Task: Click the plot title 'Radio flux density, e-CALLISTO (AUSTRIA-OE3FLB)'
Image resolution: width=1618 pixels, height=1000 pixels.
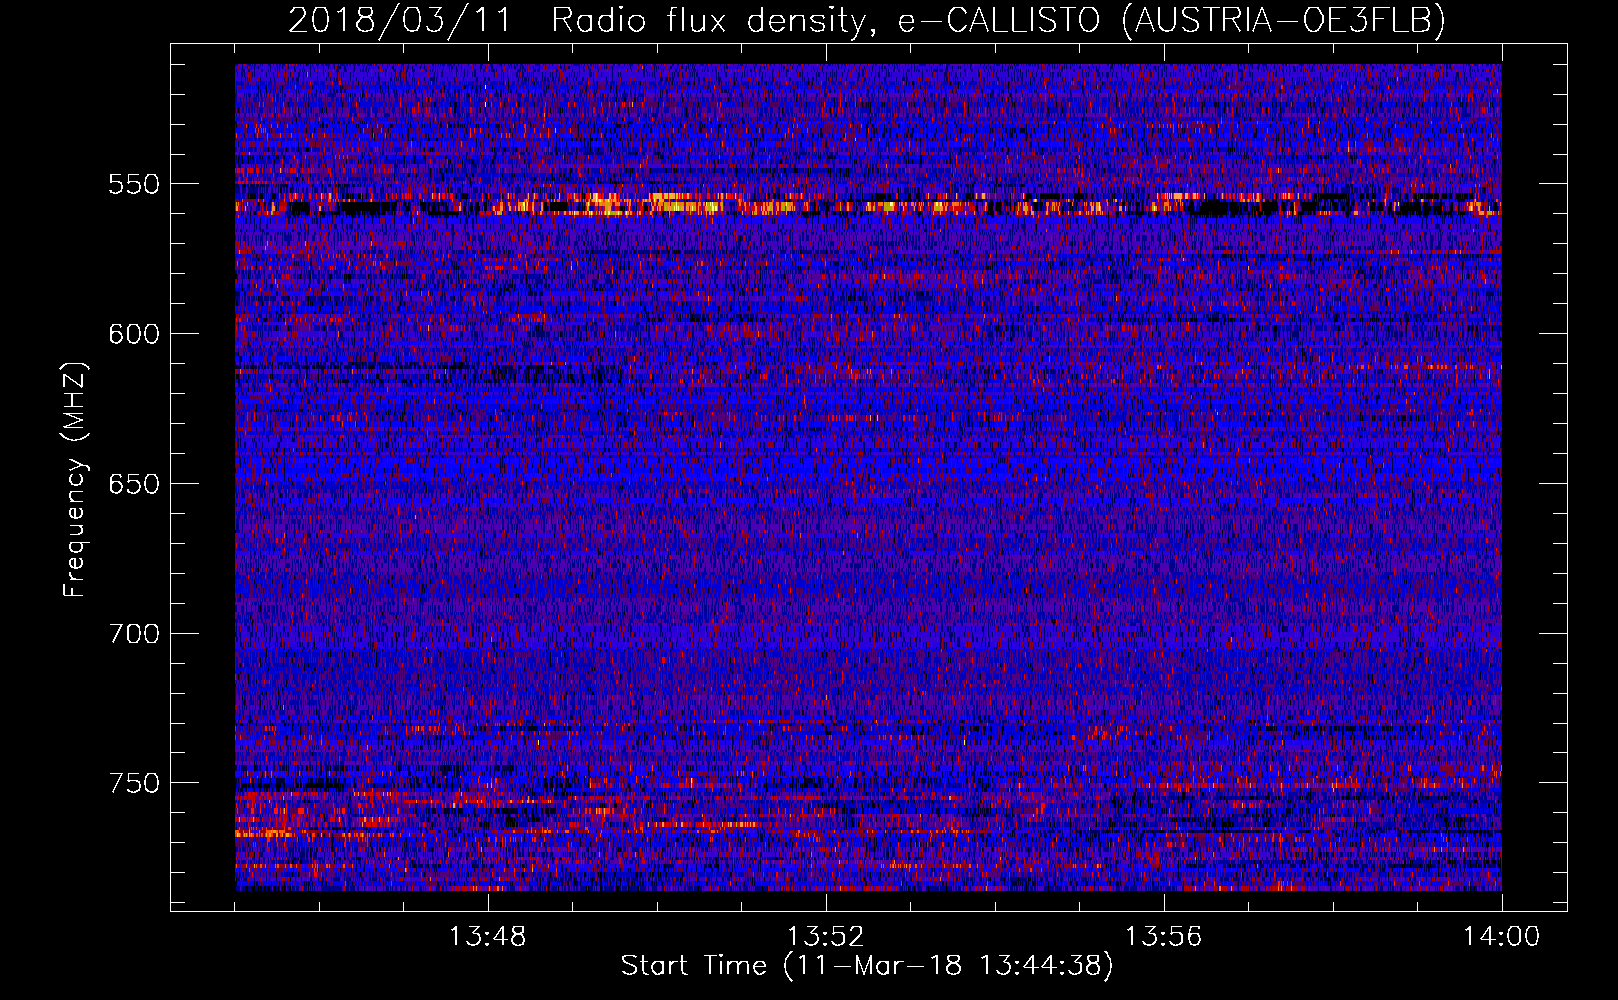Action: point(998,20)
